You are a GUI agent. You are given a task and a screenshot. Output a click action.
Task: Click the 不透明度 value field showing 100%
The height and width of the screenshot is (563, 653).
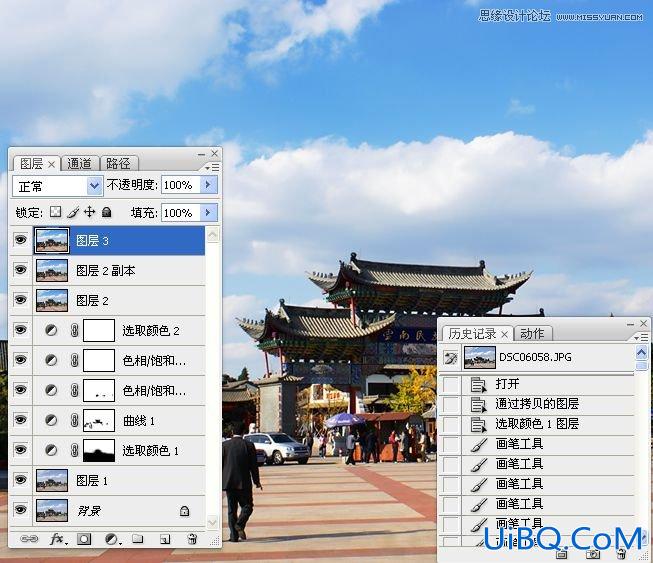tap(181, 185)
